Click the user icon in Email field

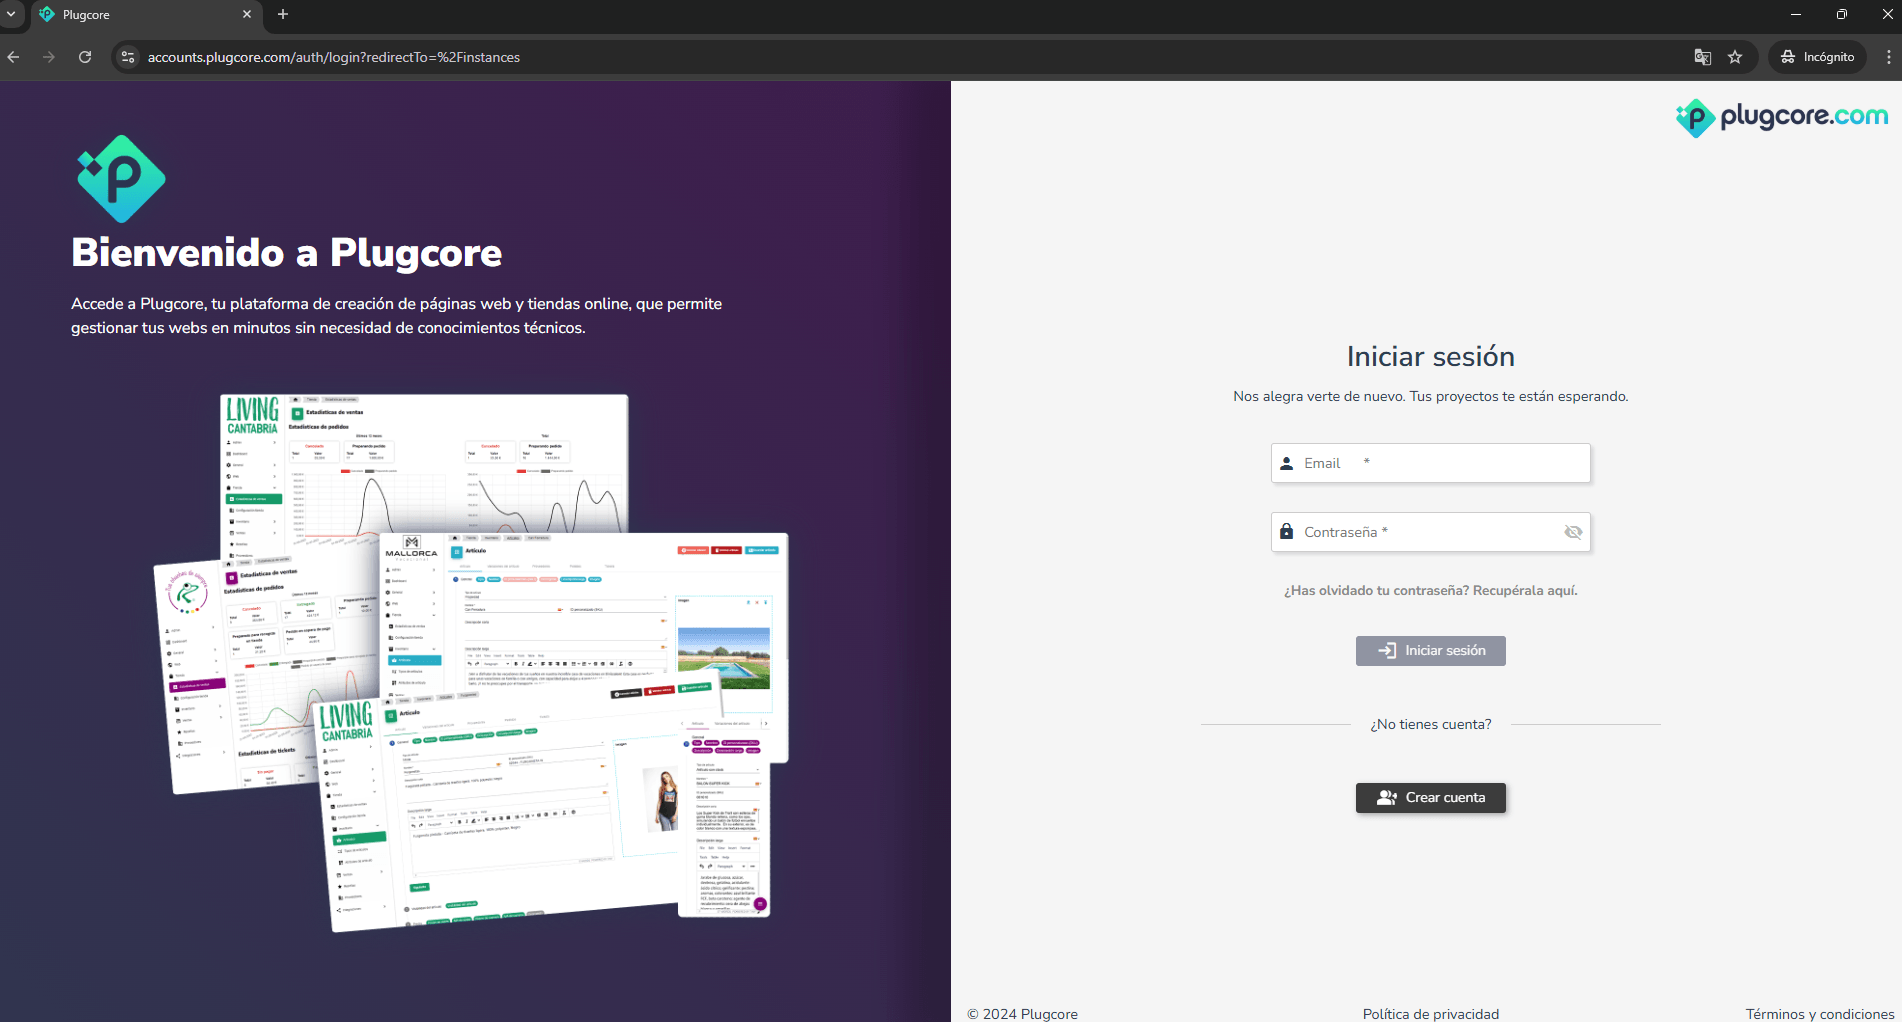coord(1287,463)
